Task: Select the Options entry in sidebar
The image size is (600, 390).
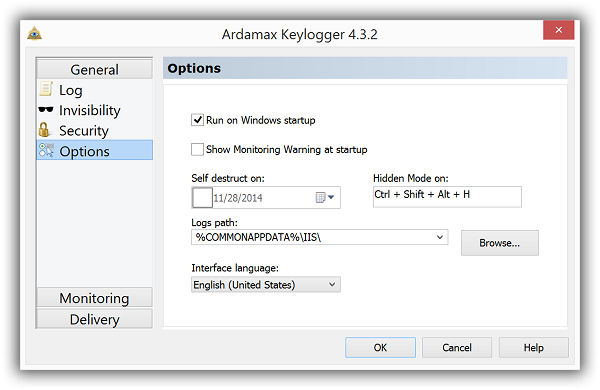Action: (x=95, y=150)
